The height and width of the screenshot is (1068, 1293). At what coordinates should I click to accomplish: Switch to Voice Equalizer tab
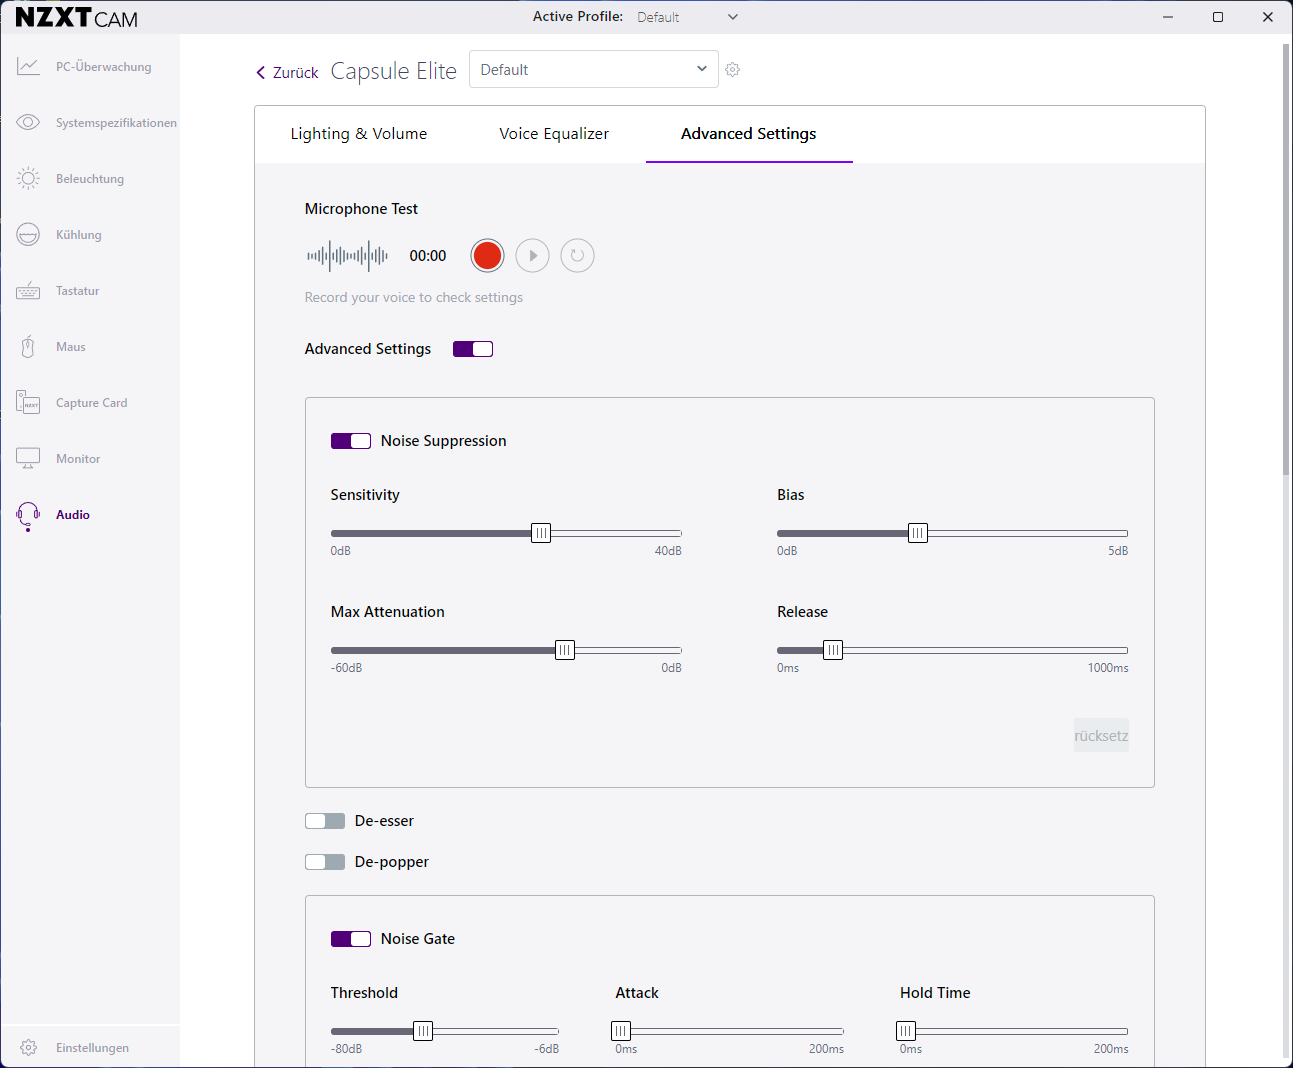tap(554, 134)
